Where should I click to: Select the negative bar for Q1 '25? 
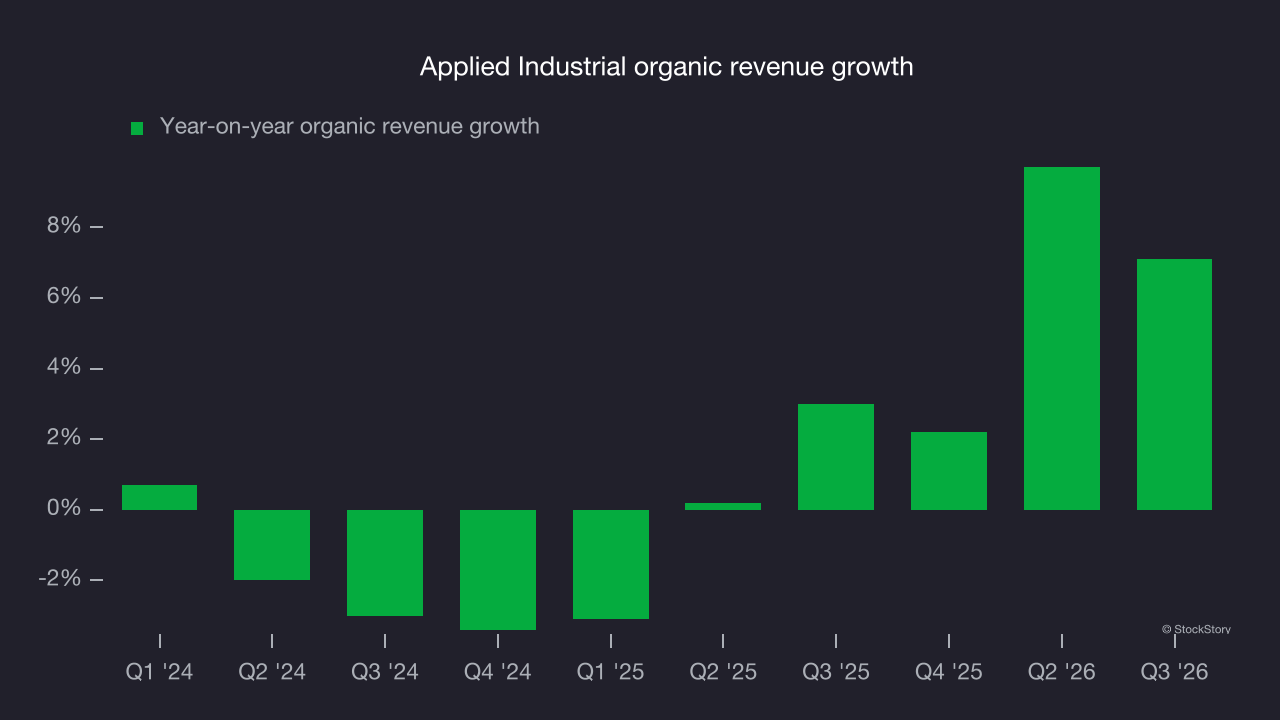pos(611,564)
